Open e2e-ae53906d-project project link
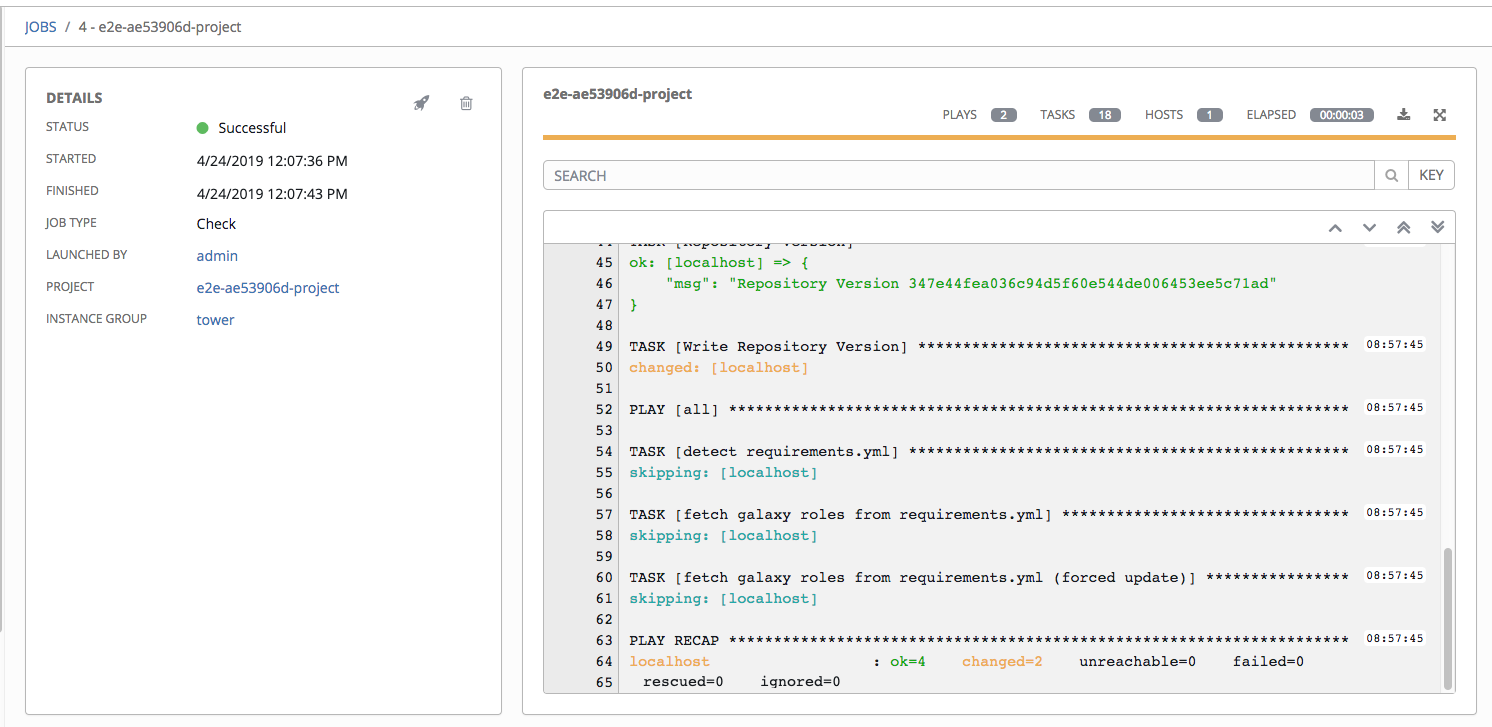This screenshot has height=727, width=1492. click(268, 288)
